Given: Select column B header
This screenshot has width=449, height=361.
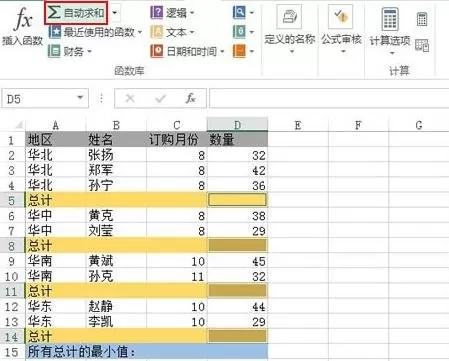Looking at the screenshot, I should click(116, 125).
